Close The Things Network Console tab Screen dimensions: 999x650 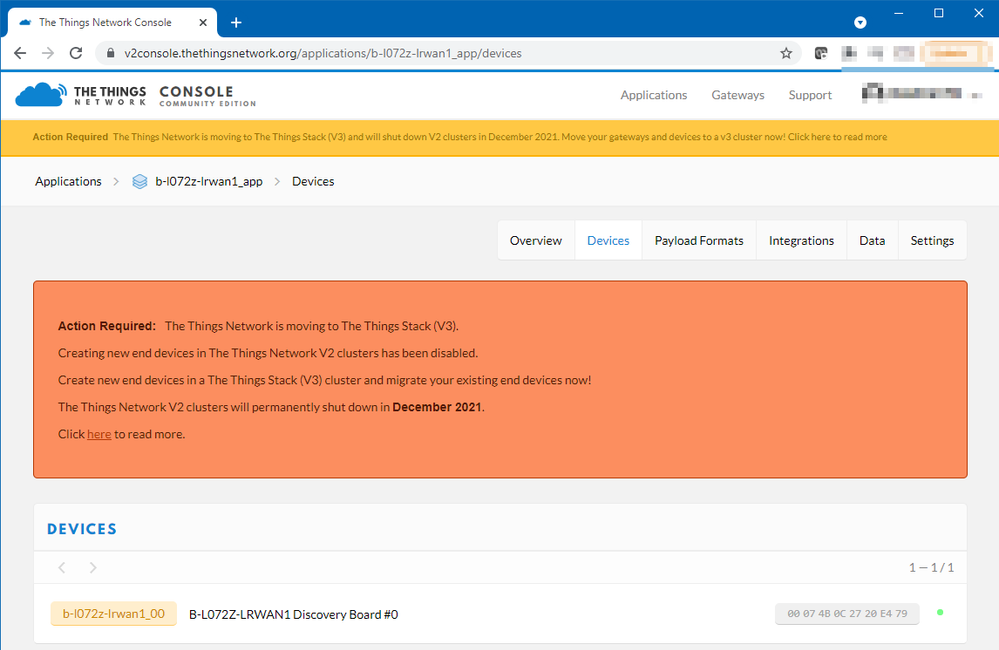pos(203,22)
